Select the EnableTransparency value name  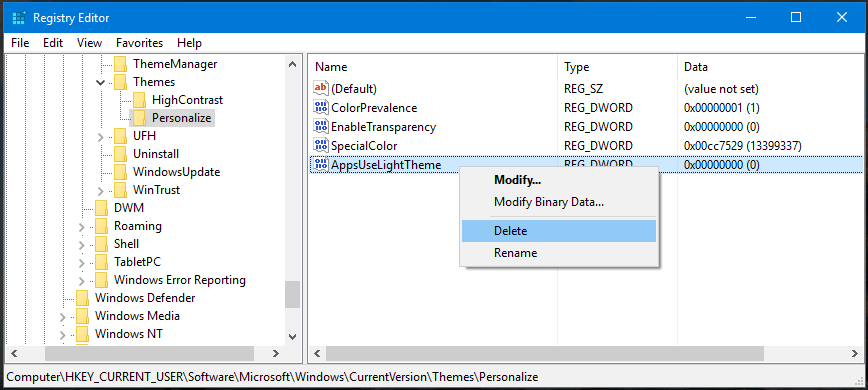point(383,127)
